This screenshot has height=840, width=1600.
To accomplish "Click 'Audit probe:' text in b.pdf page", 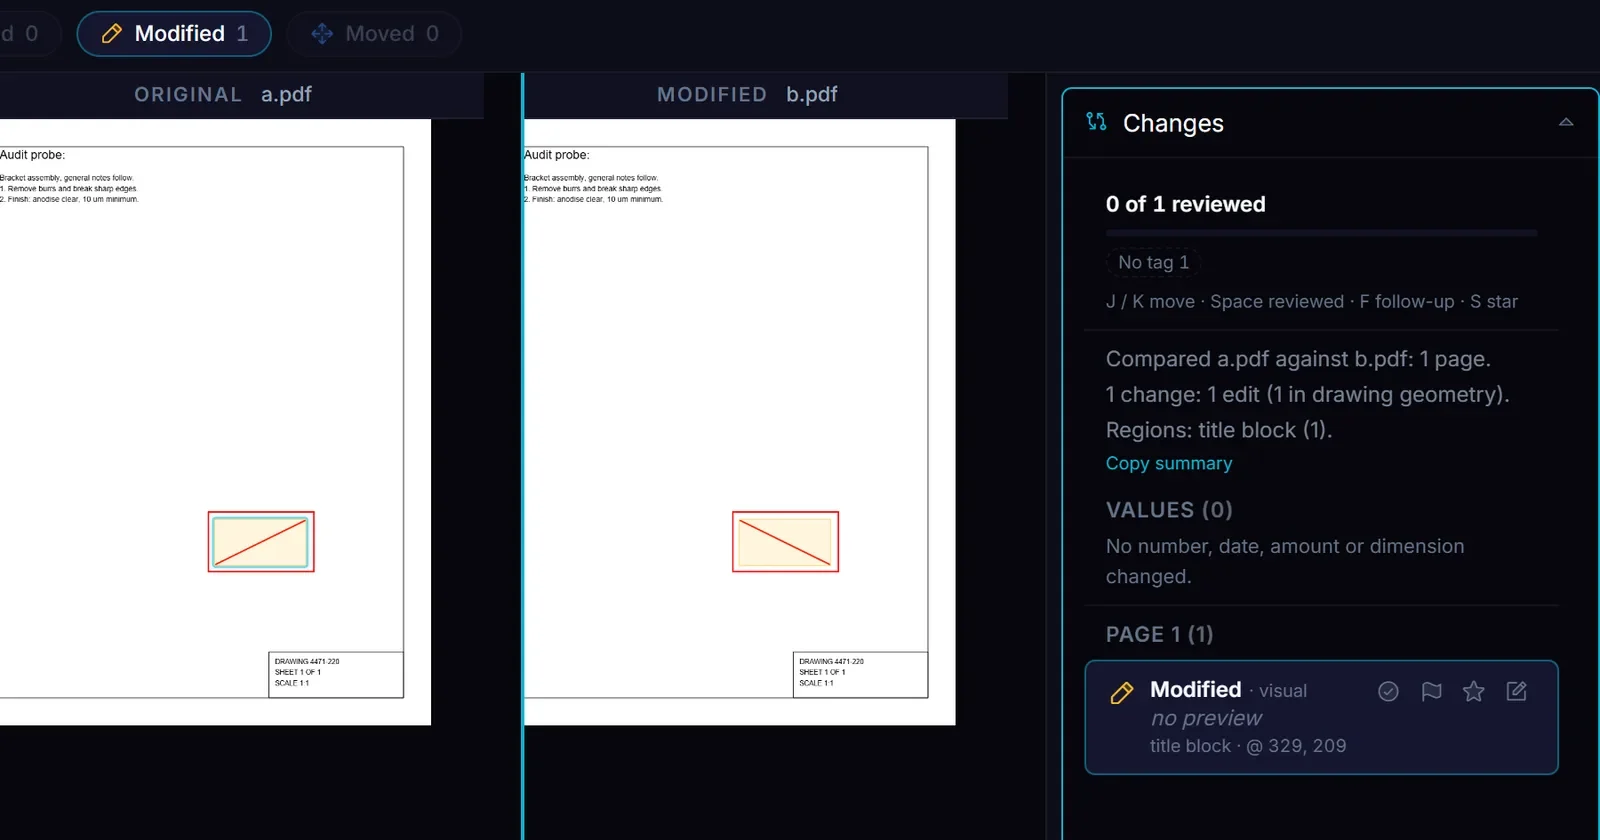I will 557,155.
